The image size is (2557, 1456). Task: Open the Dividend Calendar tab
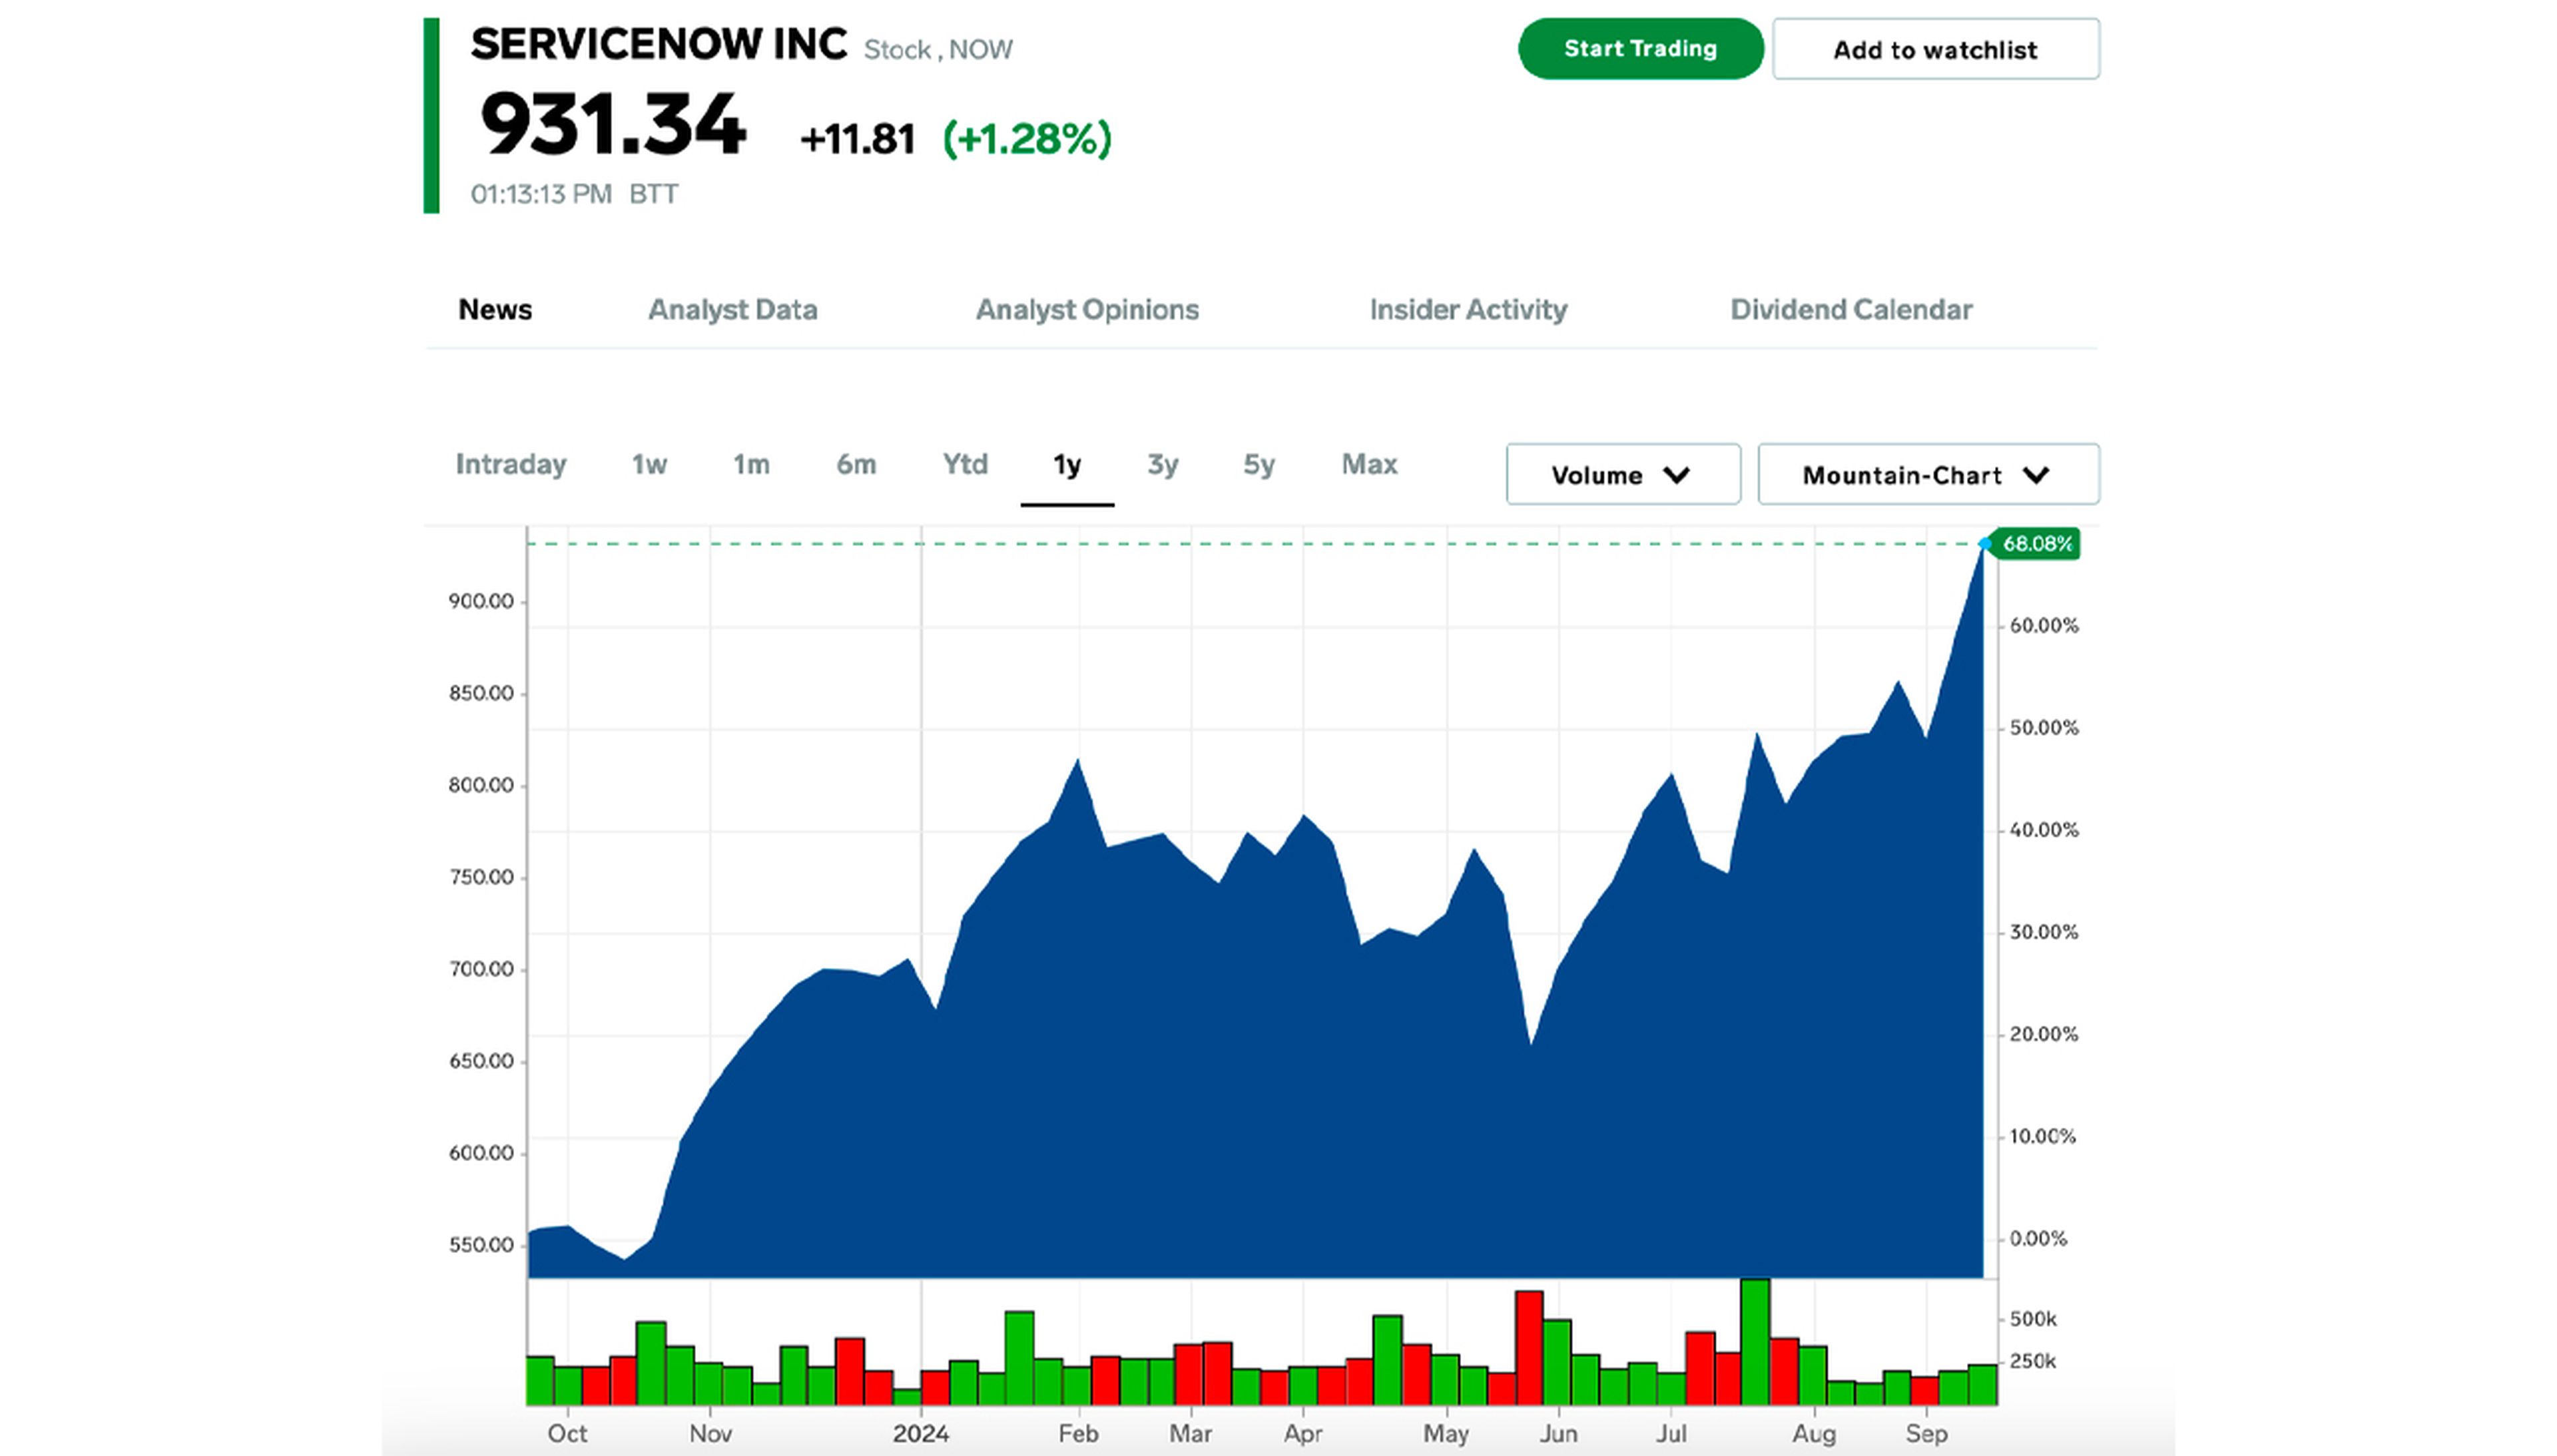[1851, 309]
